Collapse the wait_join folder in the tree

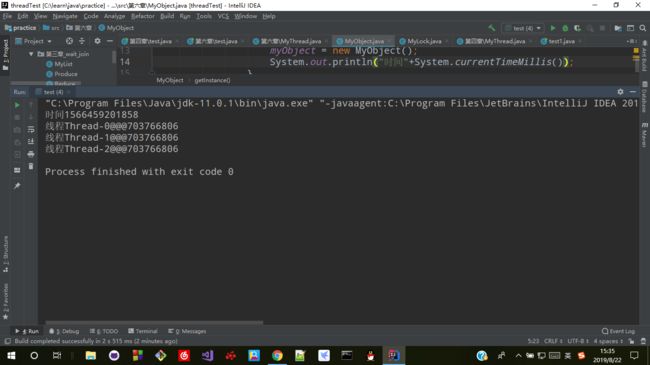point(31,54)
